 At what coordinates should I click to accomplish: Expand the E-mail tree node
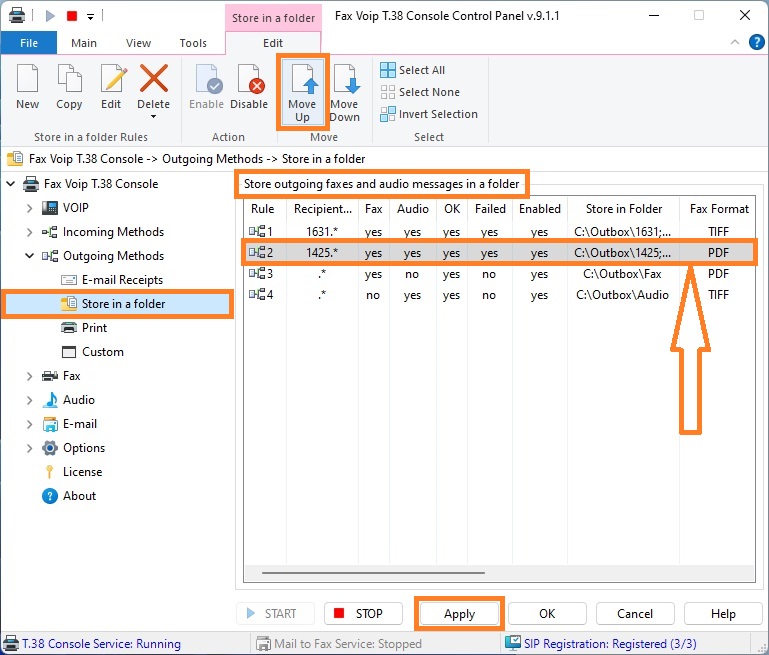(x=29, y=424)
